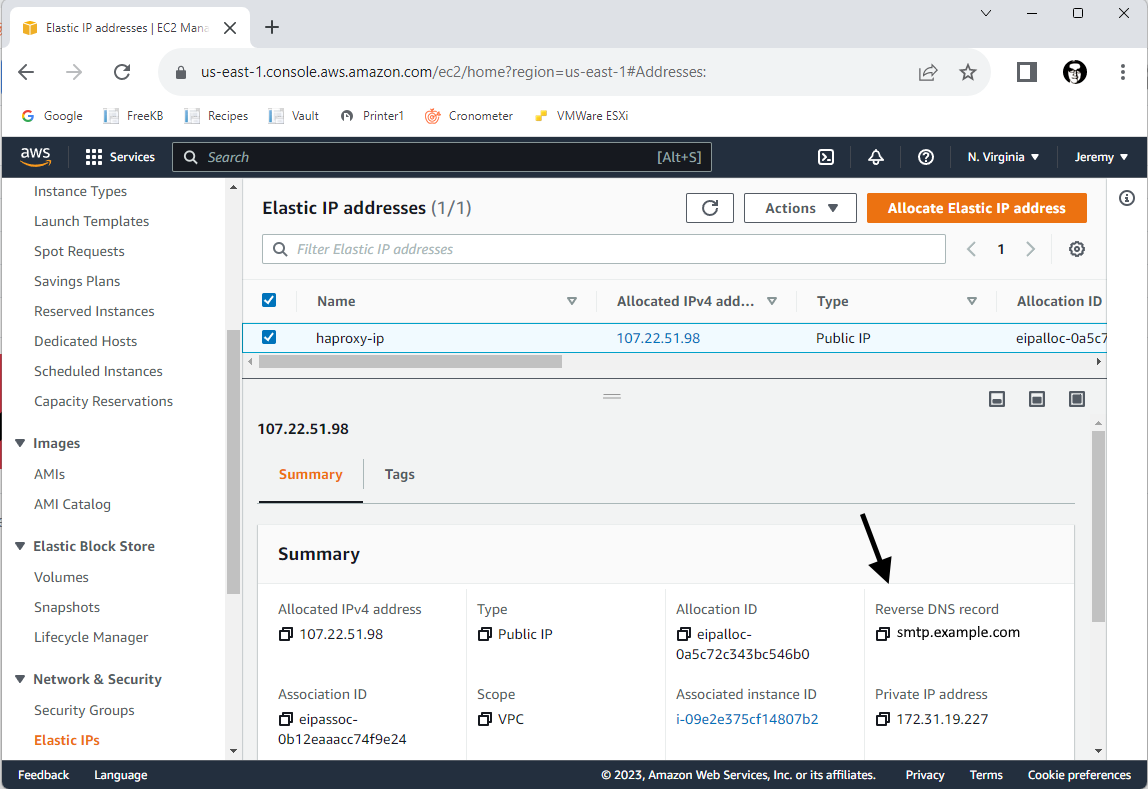Copy the Association ID value
This screenshot has width=1148, height=789.
tap(286, 719)
